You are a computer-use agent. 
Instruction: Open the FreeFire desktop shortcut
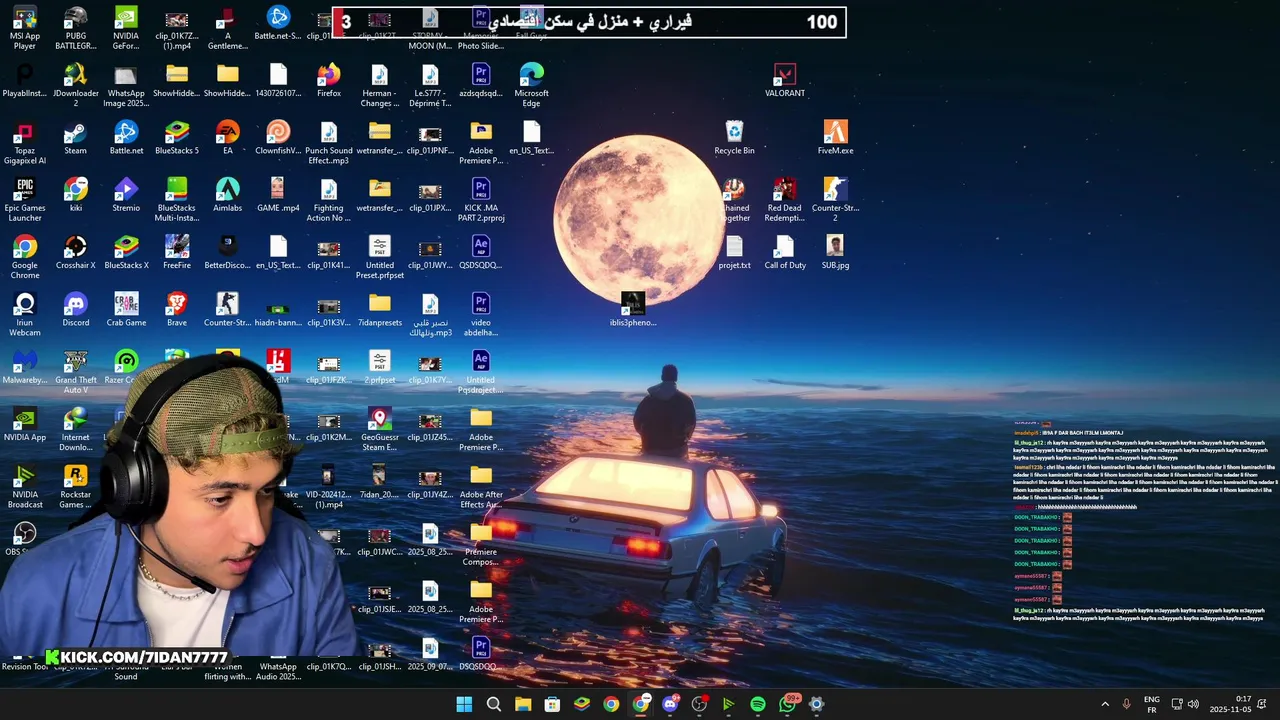(177, 252)
